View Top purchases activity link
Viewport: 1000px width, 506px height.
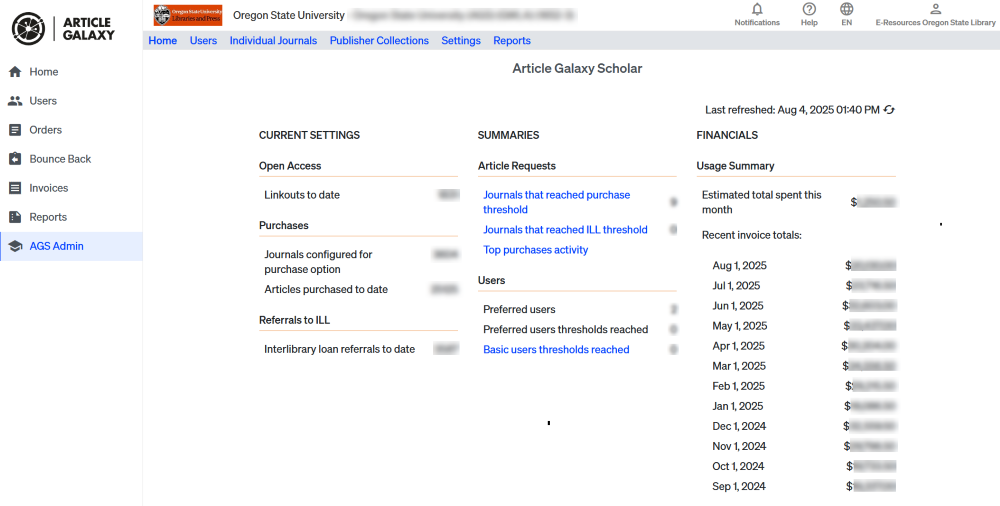[x=535, y=250]
